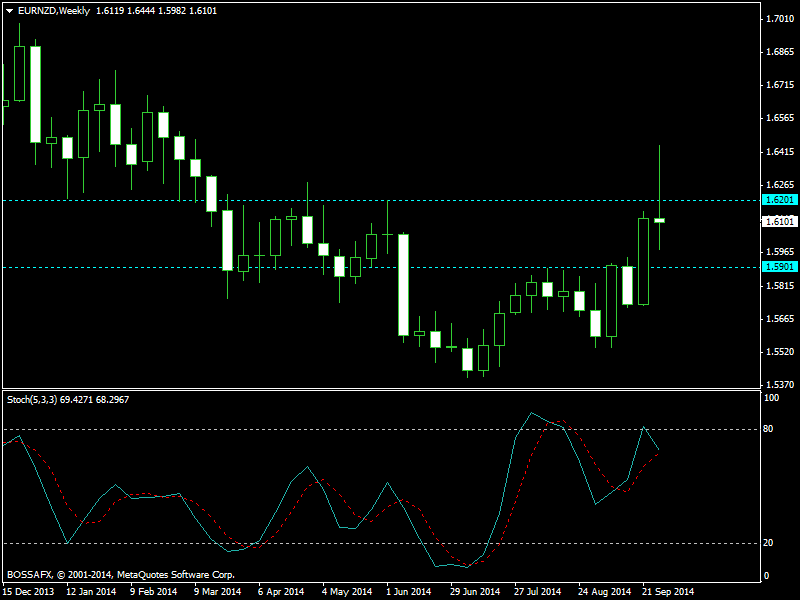Select the latest weekly candle body
800x600 pixels.
pos(659,220)
